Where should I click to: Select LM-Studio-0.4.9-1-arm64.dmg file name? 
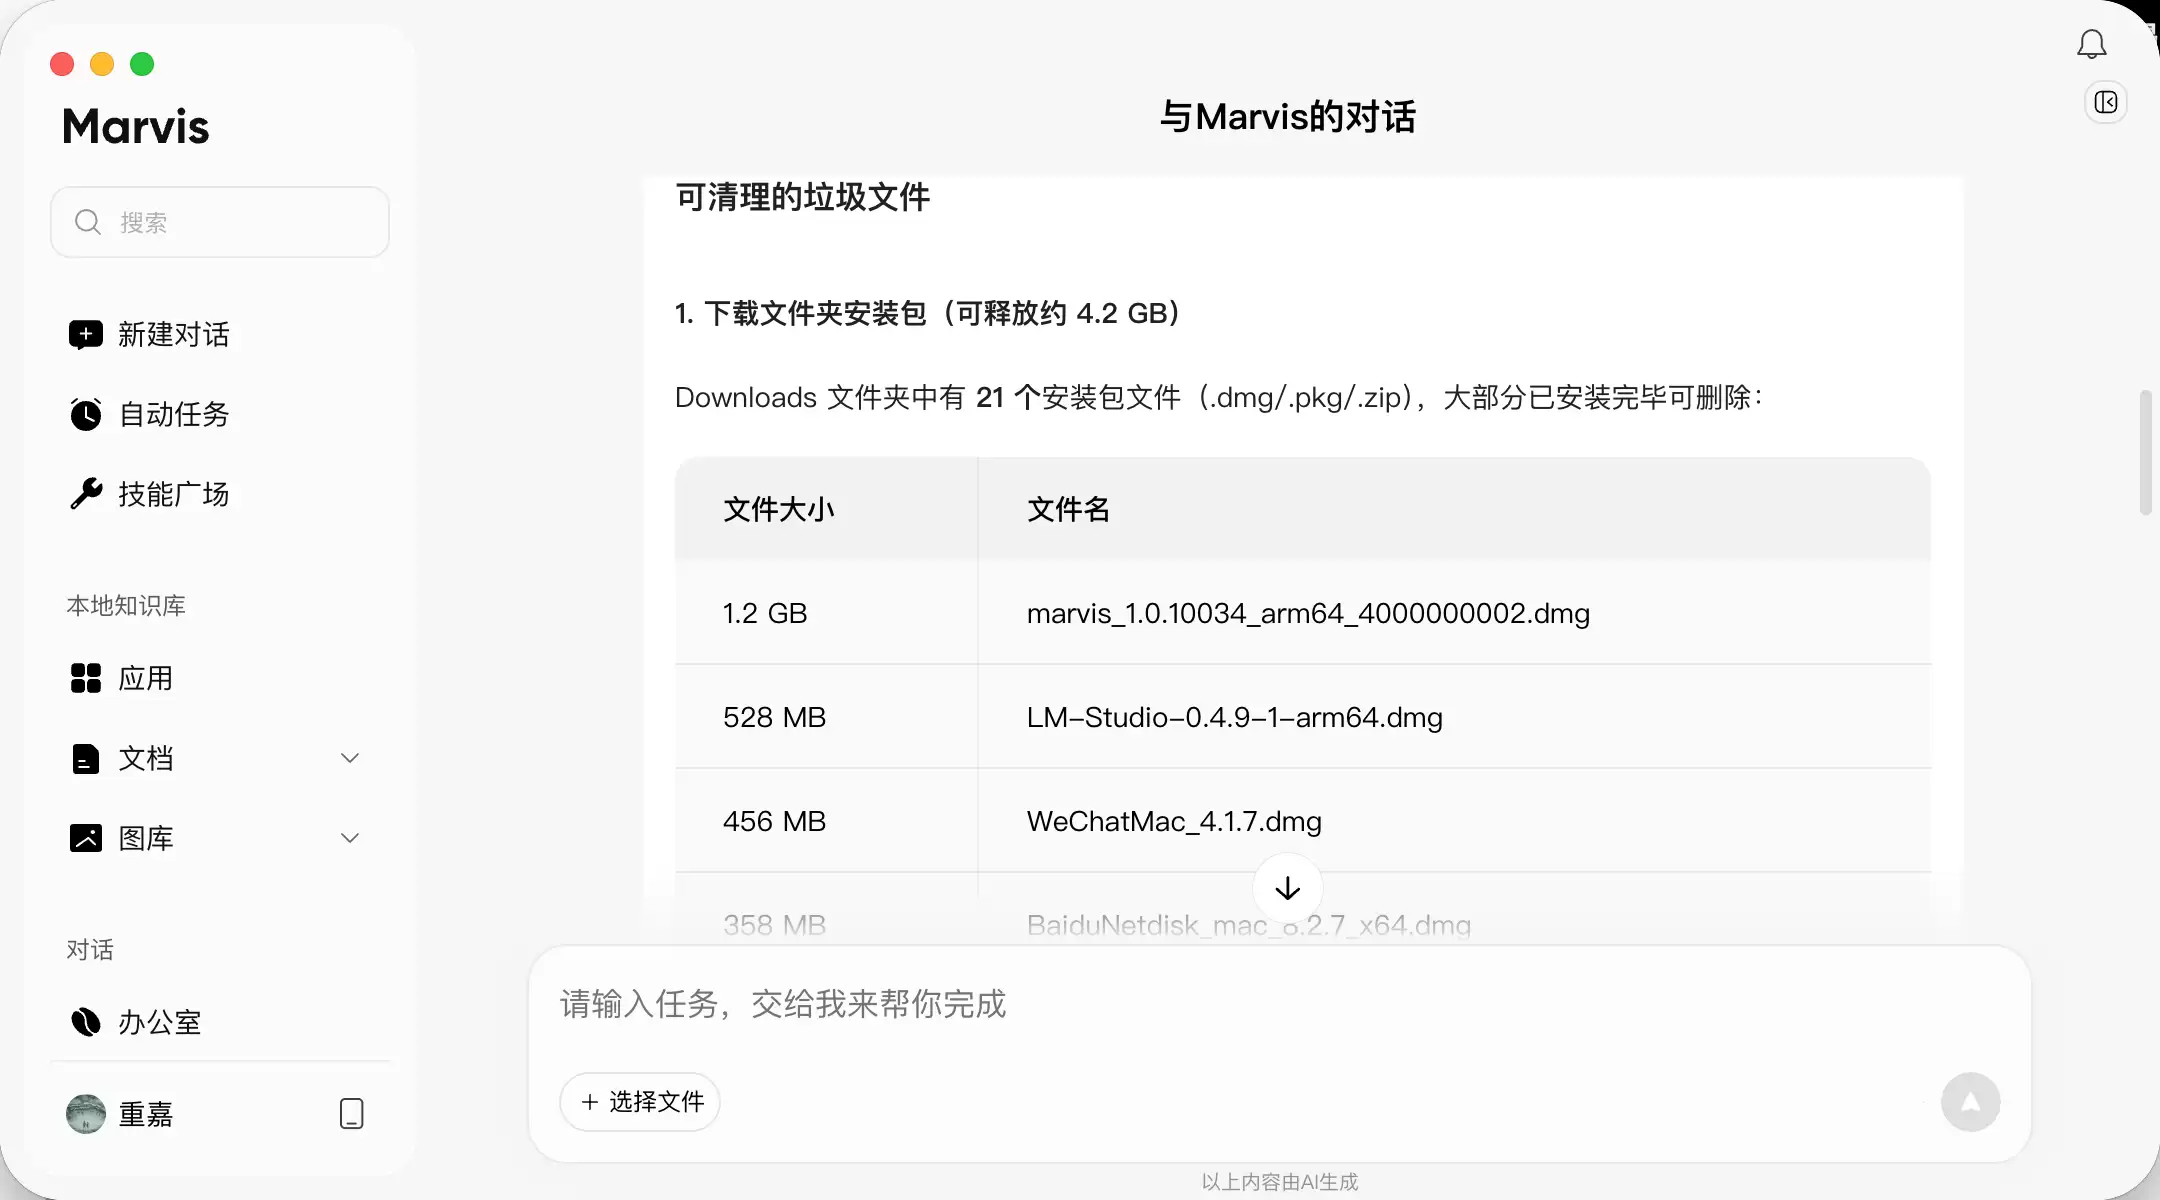(1234, 717)
